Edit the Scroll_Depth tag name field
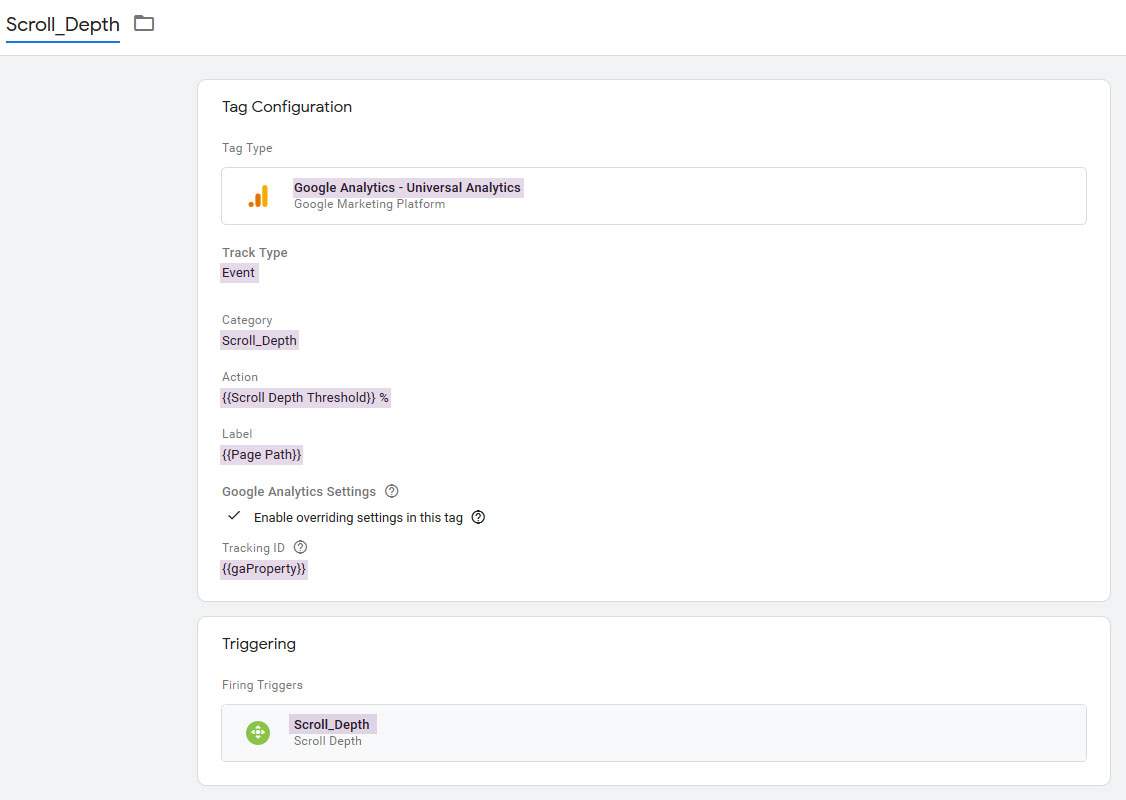This screenshot has height=800, width=1126. [x=63, y=24]
